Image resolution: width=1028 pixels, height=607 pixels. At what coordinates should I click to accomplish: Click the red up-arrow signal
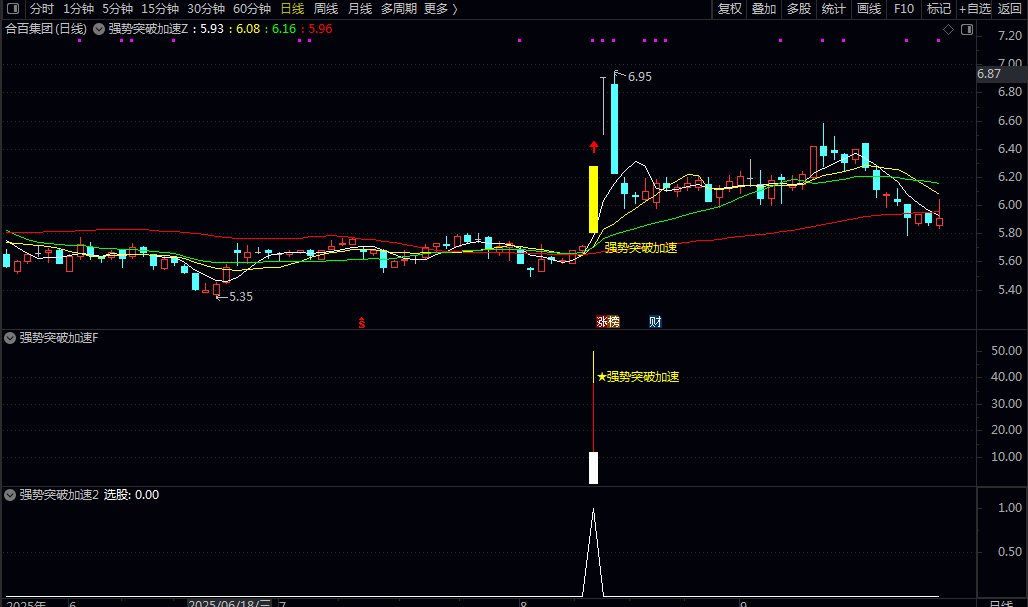pyautogui.click(x=593, y=147)
